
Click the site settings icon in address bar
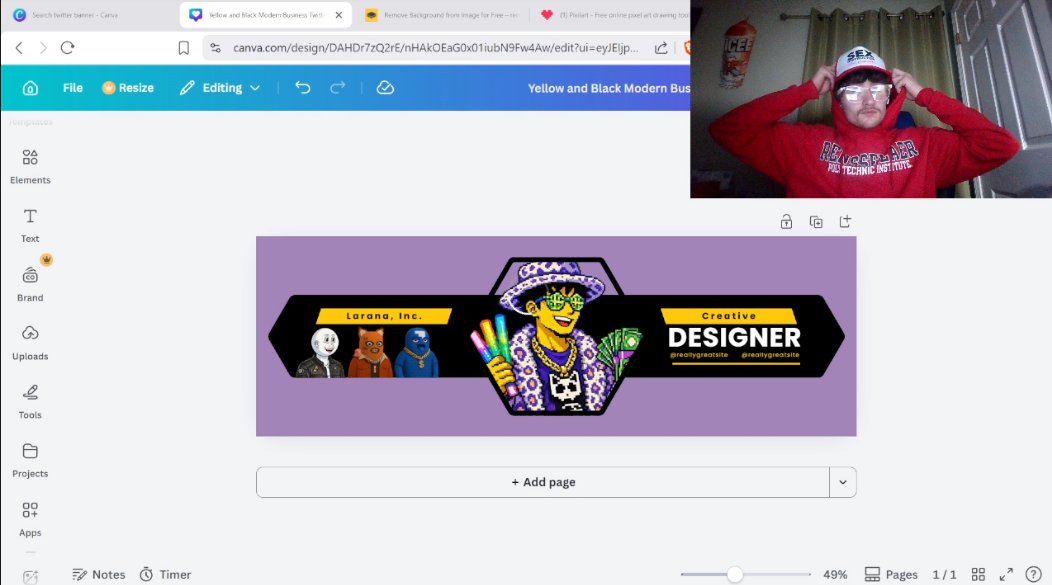pos(215,48)
